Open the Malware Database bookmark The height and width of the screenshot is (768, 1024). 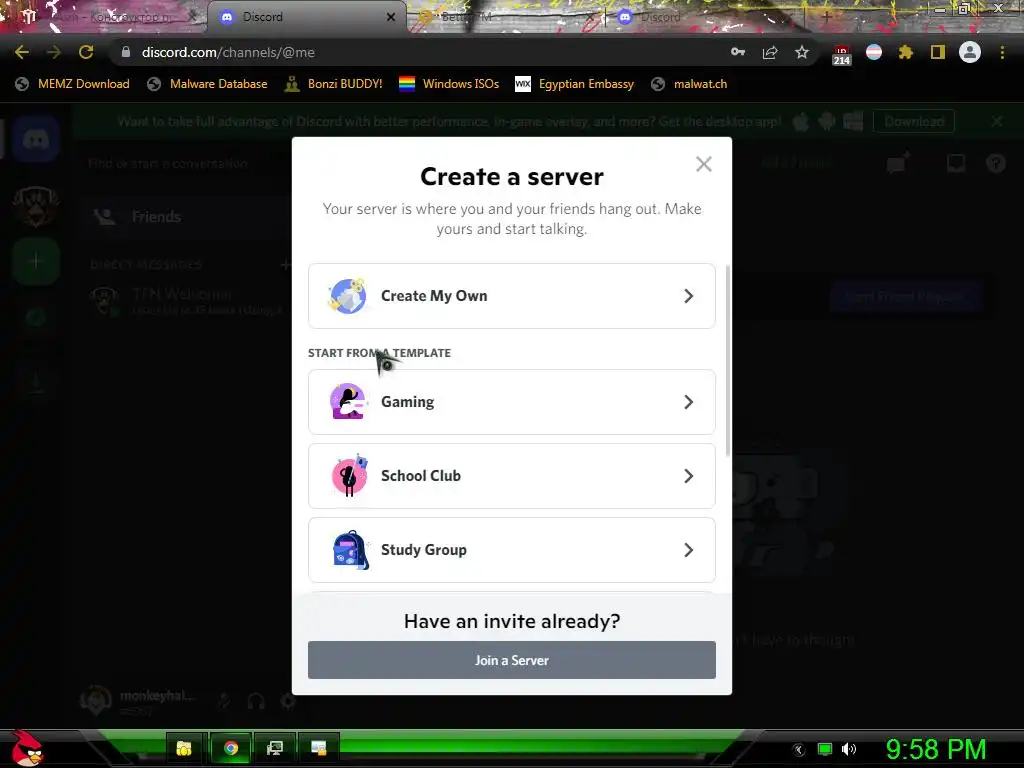pyautogui.click(x=208, y=84)
